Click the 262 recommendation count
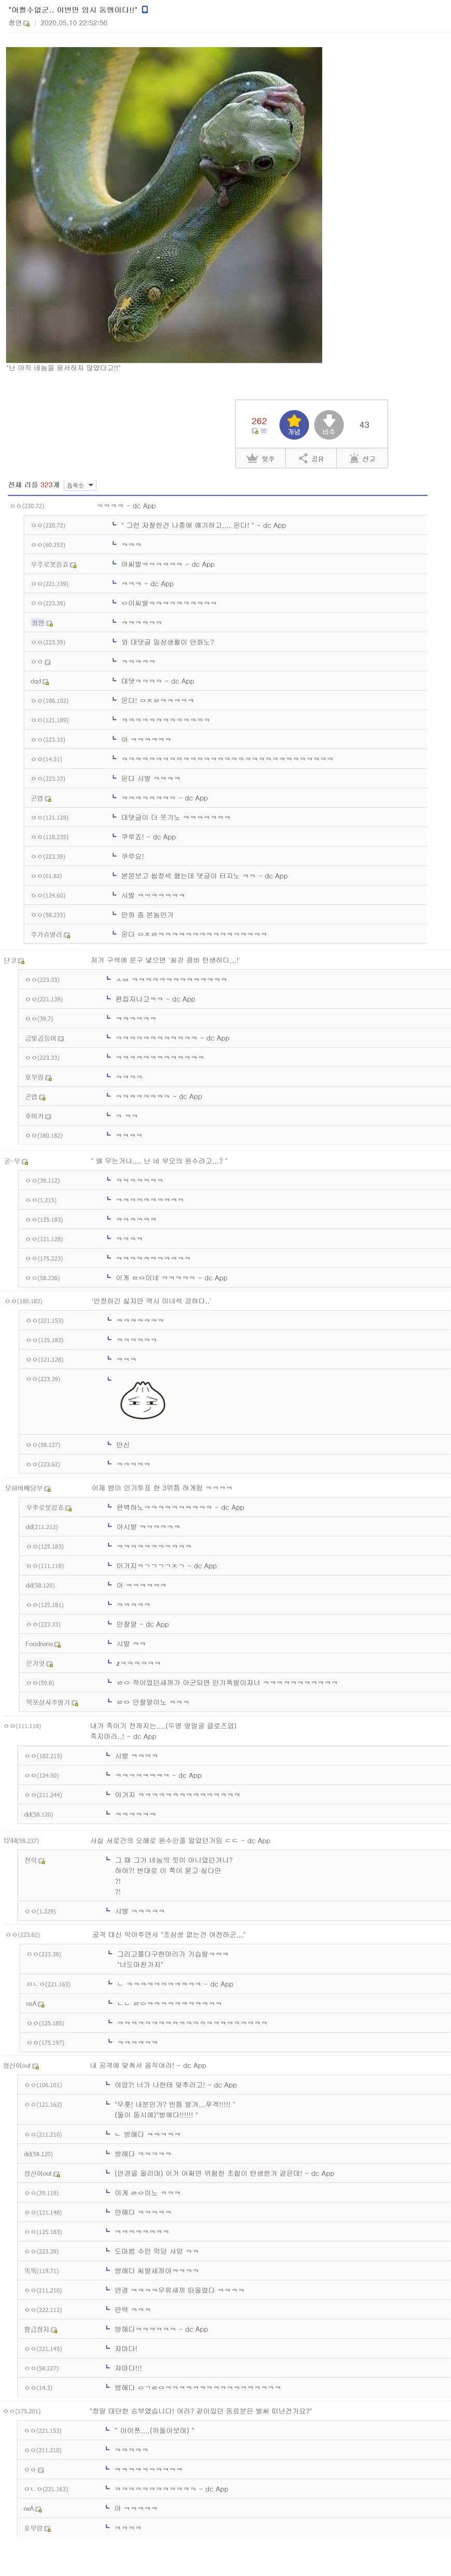451x2576 pixels. click(x=259, y=421)
